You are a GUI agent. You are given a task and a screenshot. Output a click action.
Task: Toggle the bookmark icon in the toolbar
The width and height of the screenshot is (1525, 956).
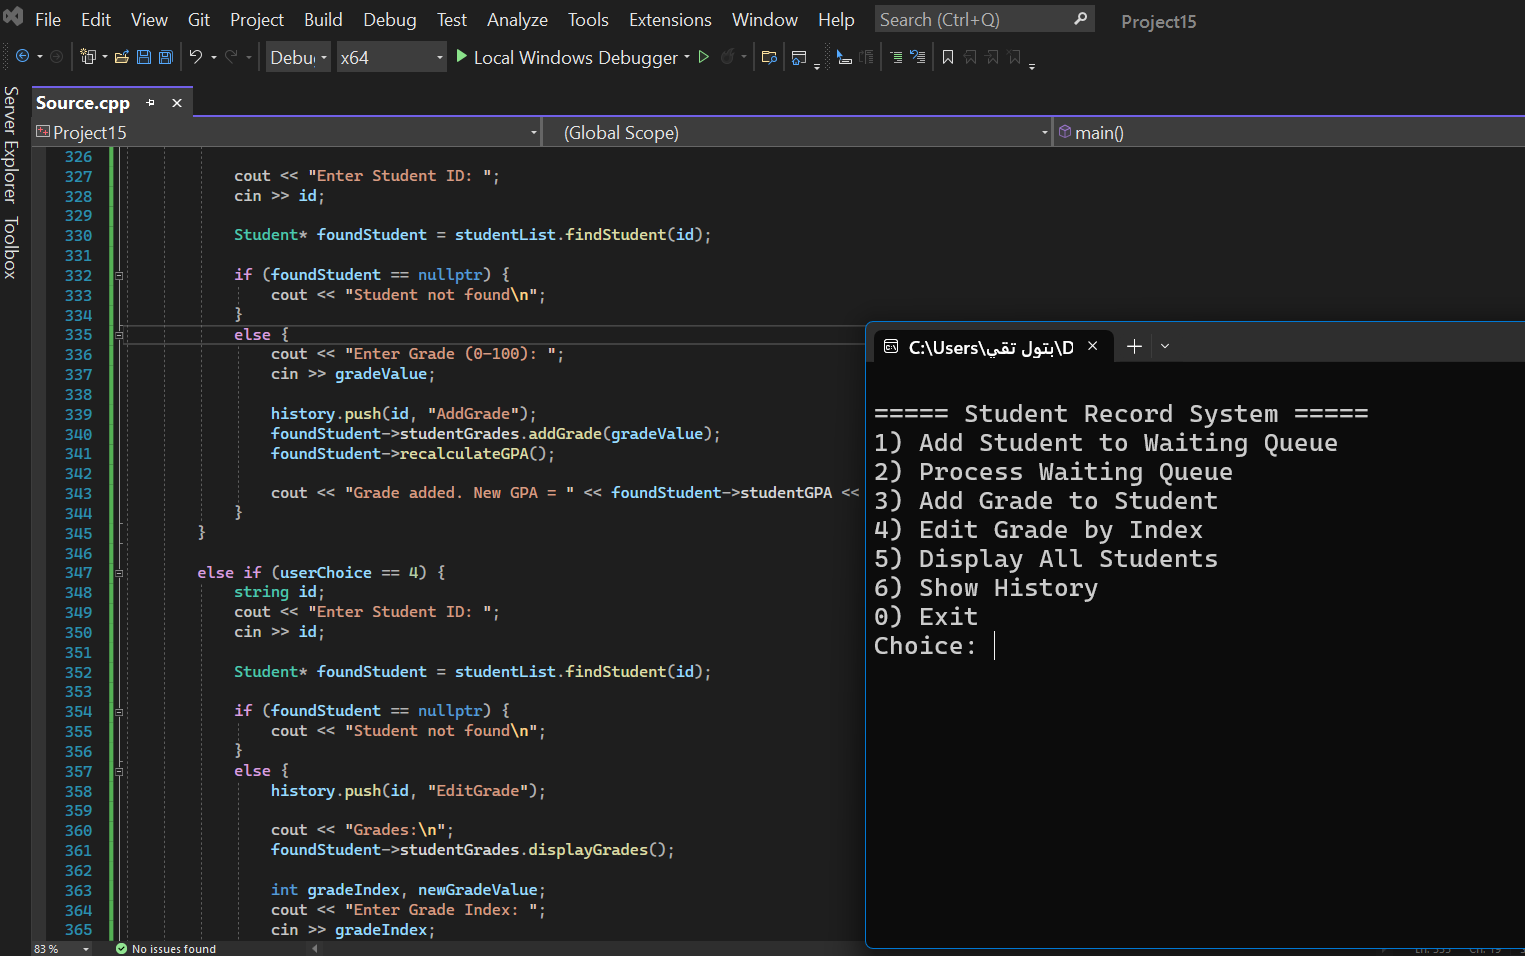pyautogui.click(x=948, y=57)
